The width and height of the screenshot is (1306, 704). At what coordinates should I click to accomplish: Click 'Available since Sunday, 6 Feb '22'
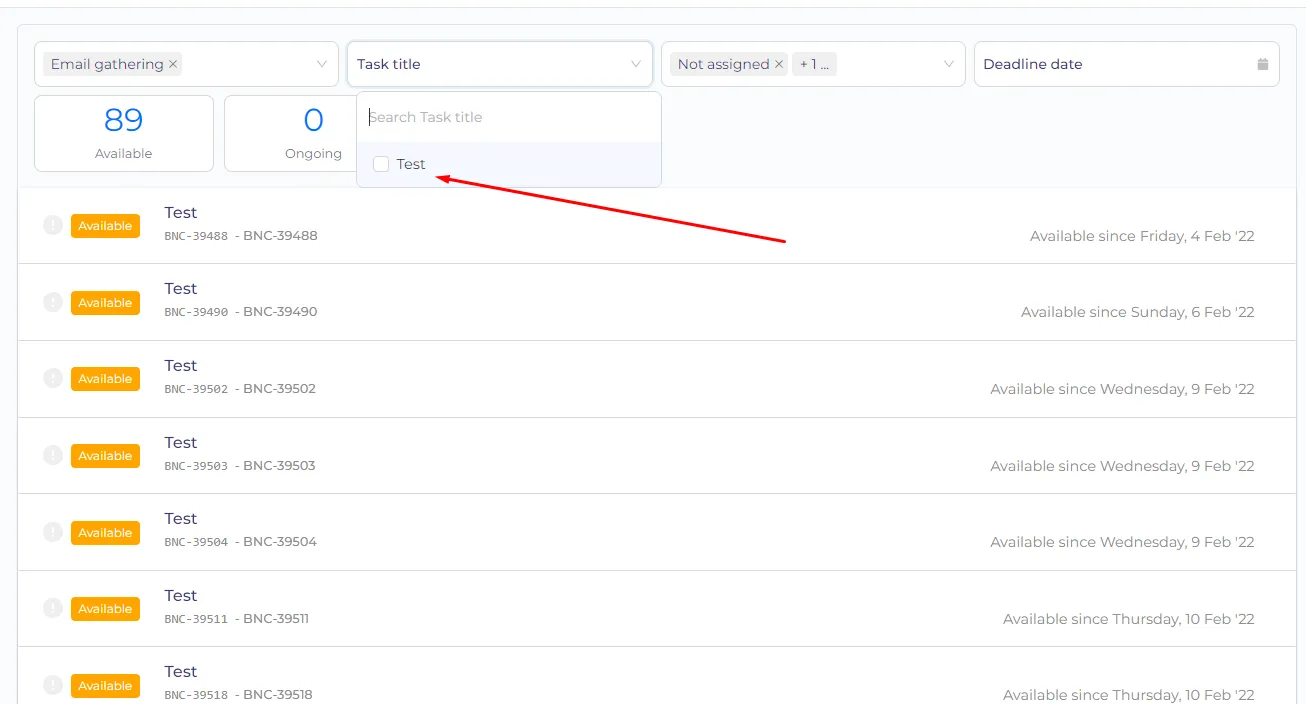pos(1138,313)
